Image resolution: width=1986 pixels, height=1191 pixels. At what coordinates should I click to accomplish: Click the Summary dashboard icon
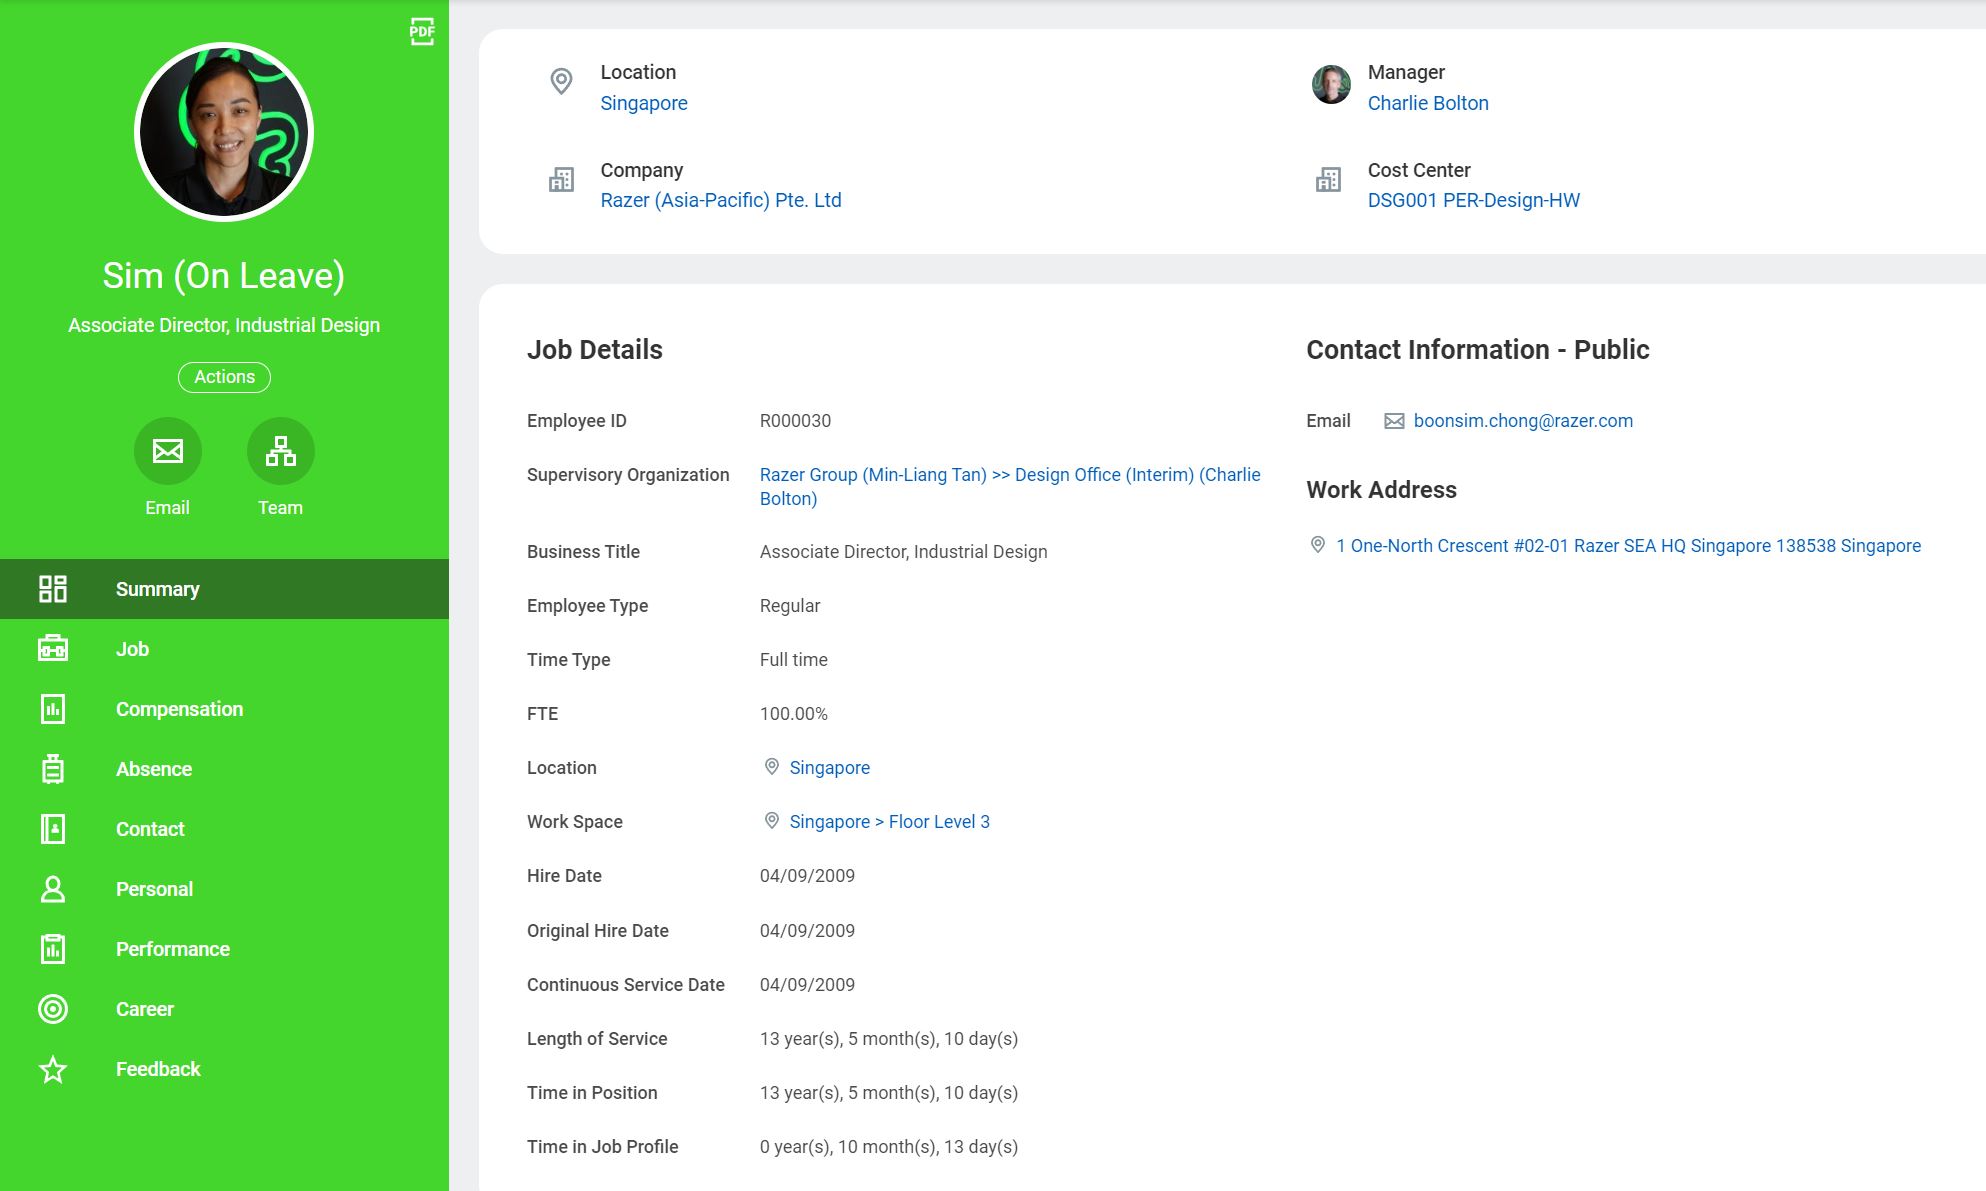[x=53, y=589]
